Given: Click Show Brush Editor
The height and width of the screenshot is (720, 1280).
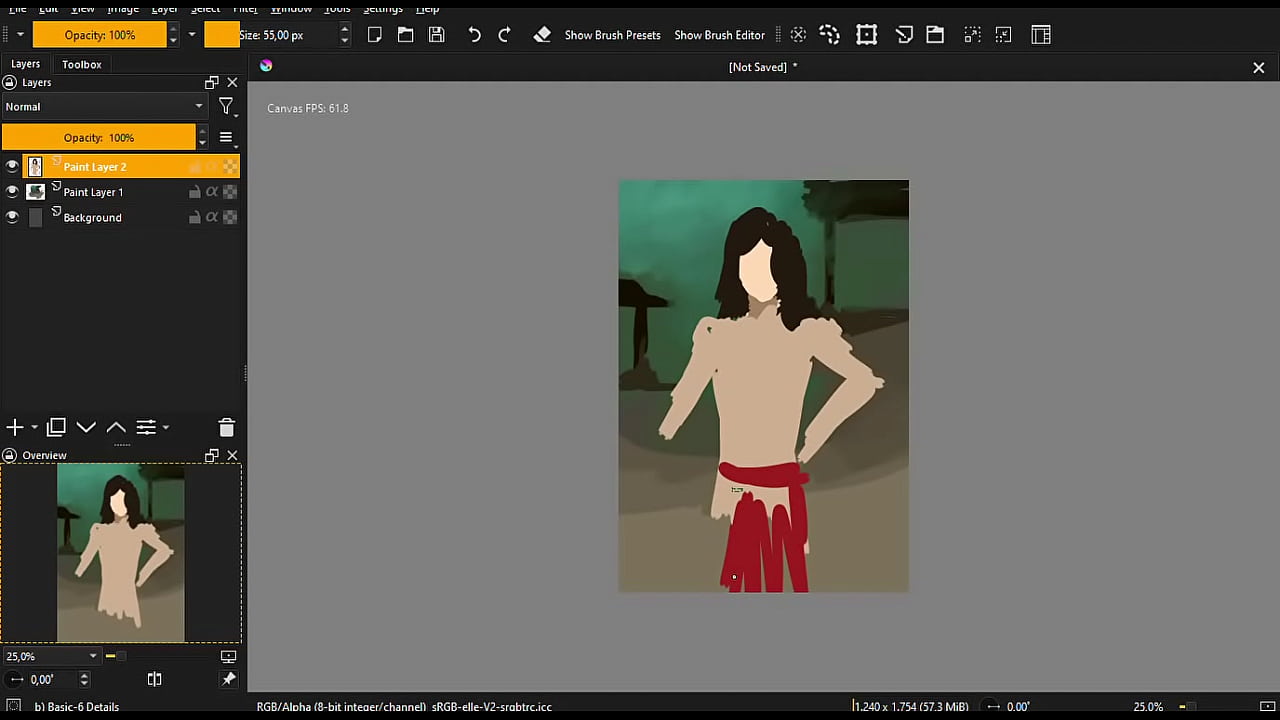Looking at the screenshot, I should coord(719,35).
